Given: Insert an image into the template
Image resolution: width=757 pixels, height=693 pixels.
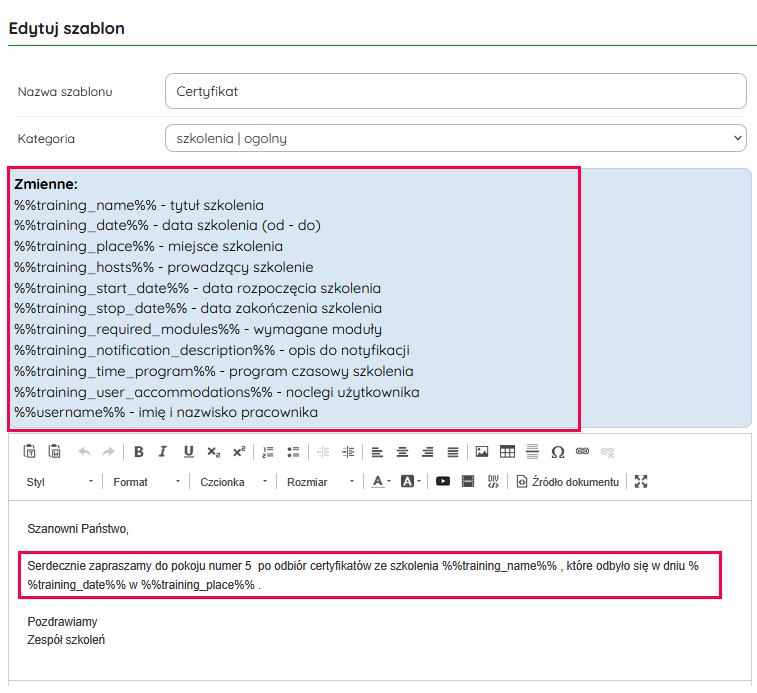Looking at the screenshot, I should pos(482,452).
